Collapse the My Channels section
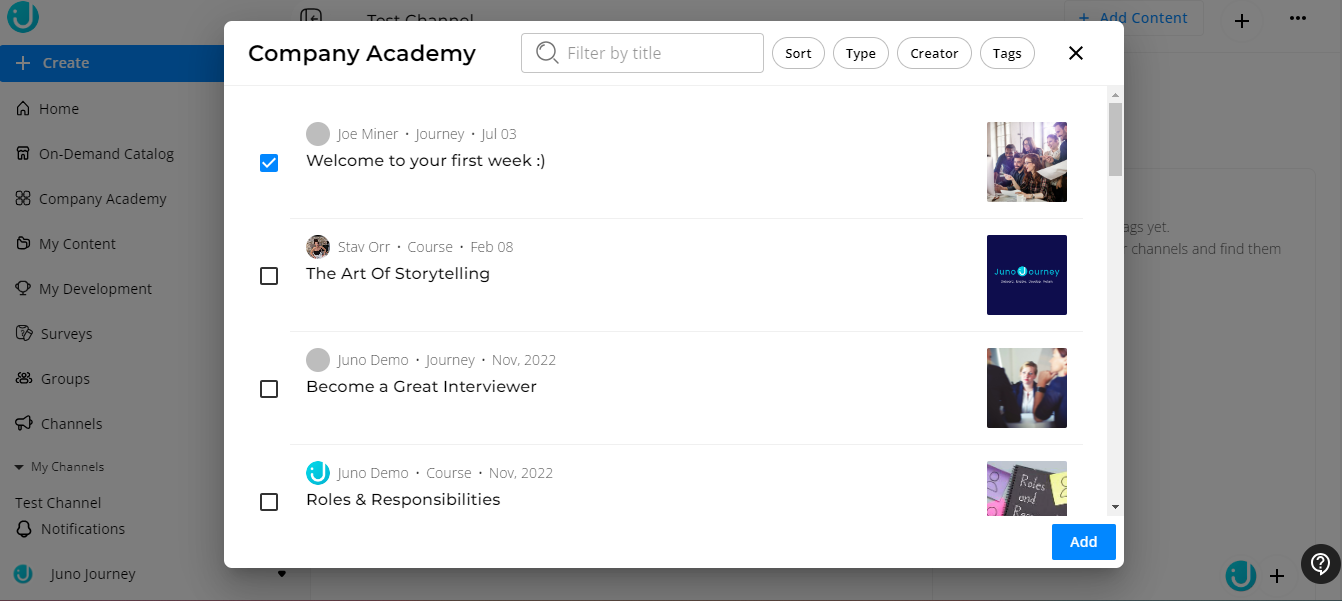Image resolution: width=1342 pixels, height=601 pixels. [19, 467]
